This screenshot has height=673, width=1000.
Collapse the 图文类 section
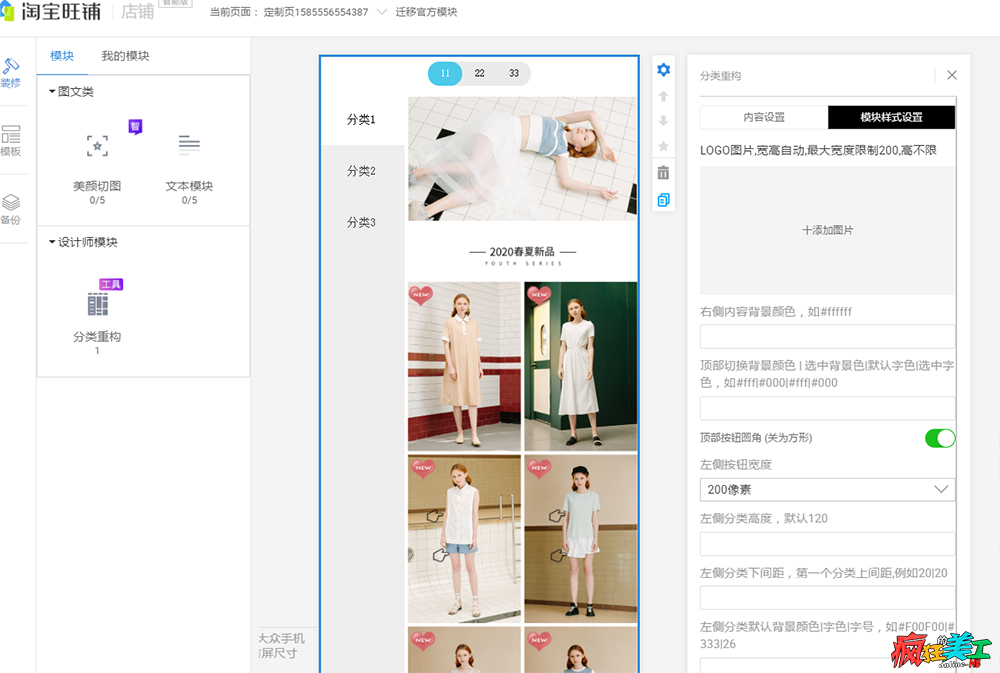[x=71, y=92]
